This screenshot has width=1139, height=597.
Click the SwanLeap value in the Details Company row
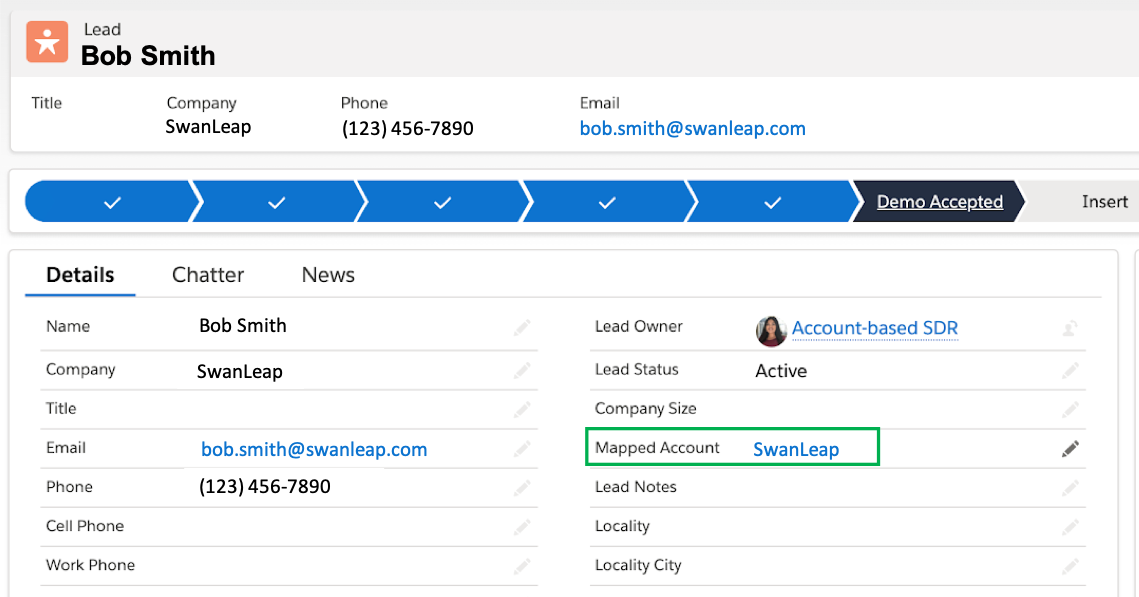click(x=240, y=371)
